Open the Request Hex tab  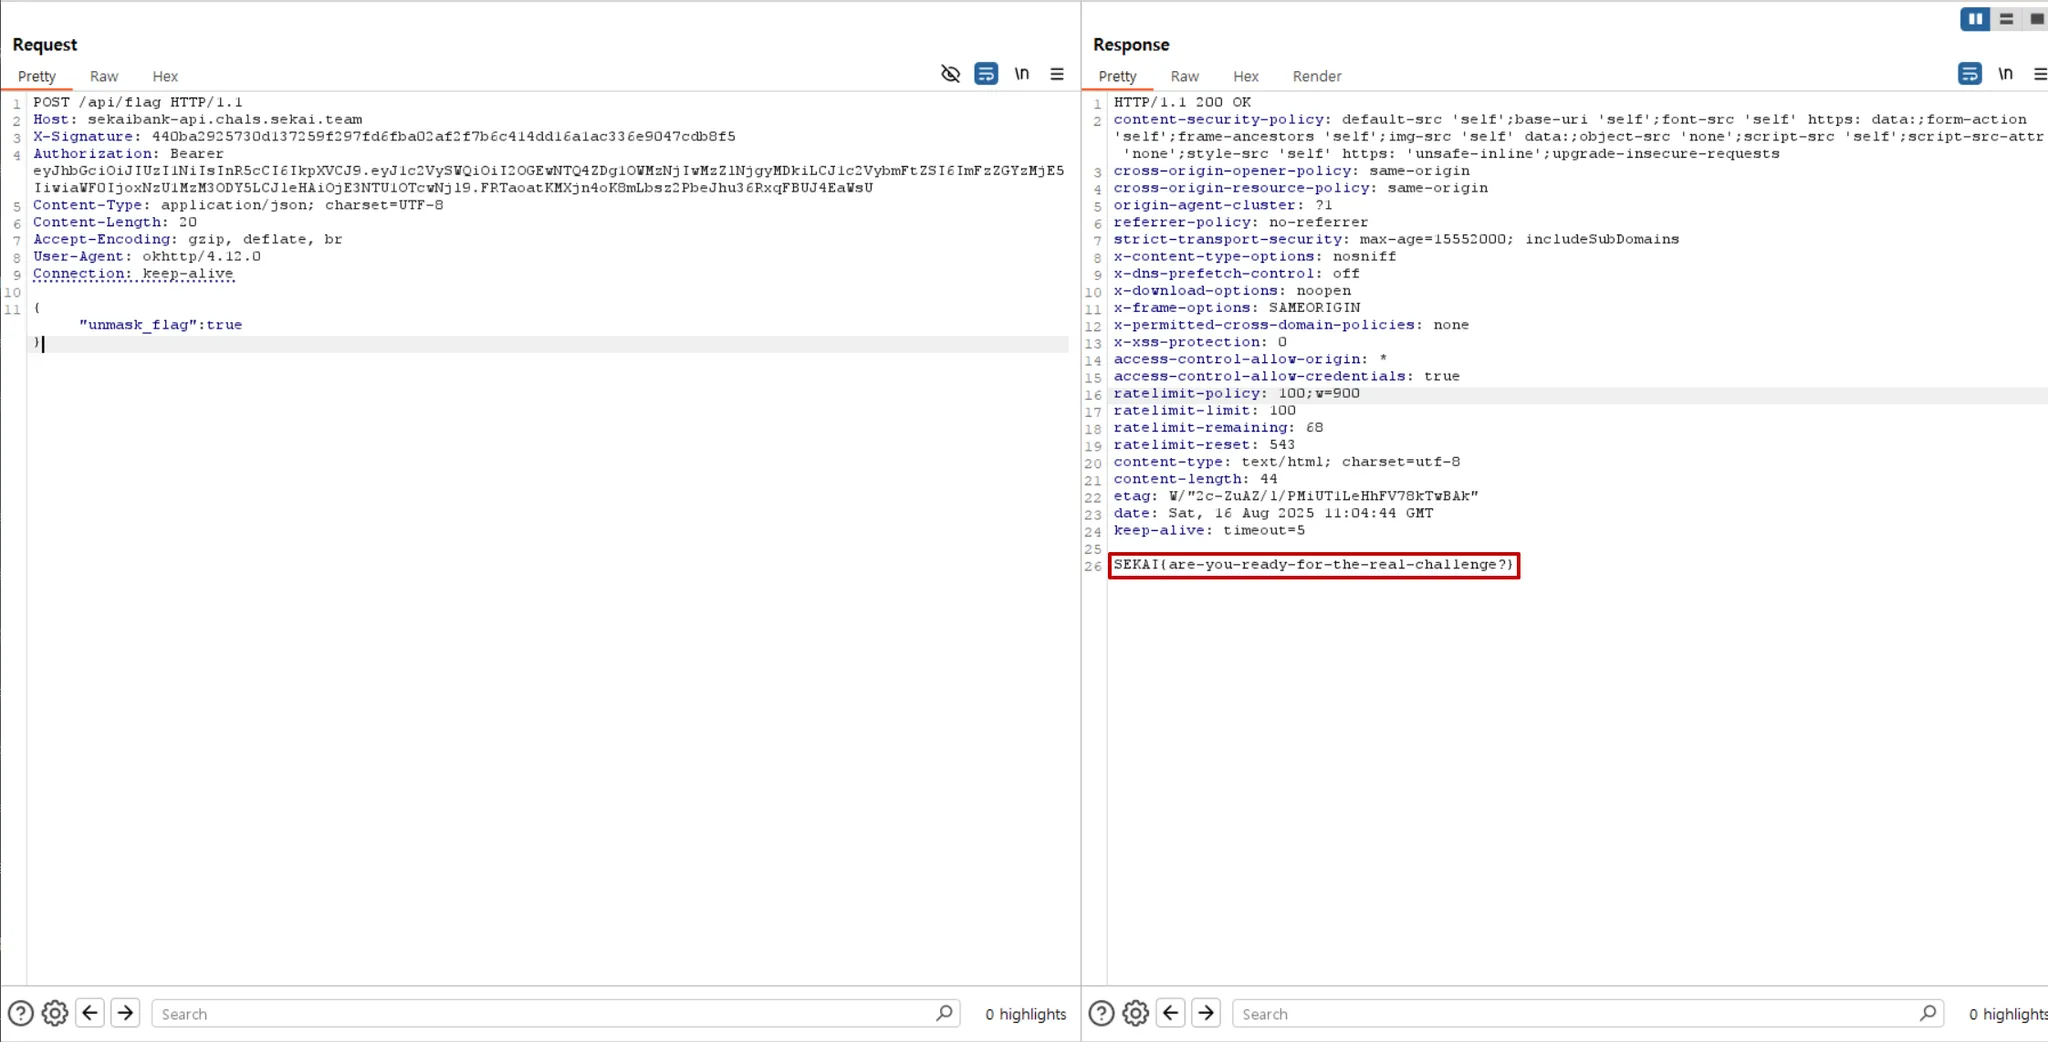click(x=165, y=76)
